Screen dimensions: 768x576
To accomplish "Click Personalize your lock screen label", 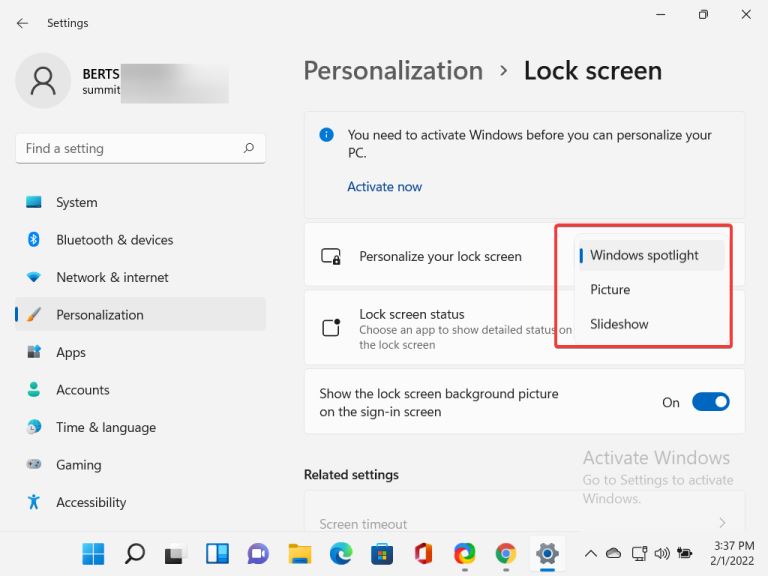I will 440,256.
